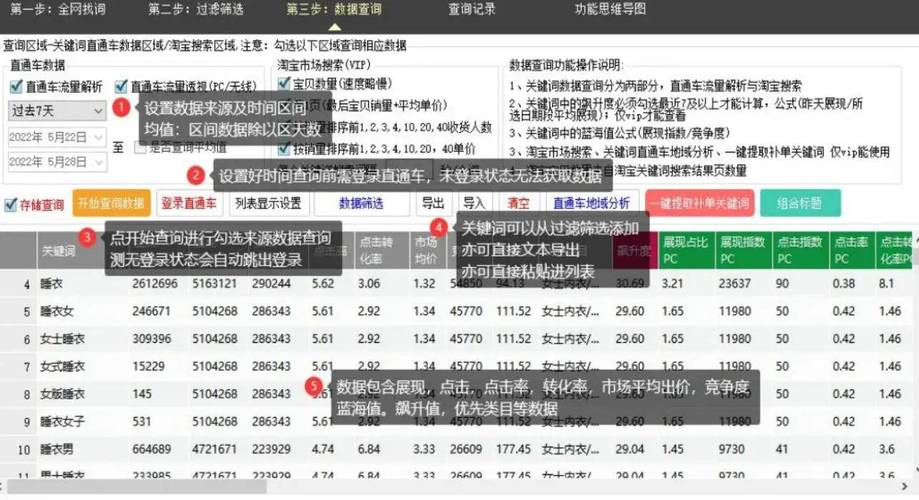Click the red number 1 annotation badge

pyautogui.click(x=121, y=106)
